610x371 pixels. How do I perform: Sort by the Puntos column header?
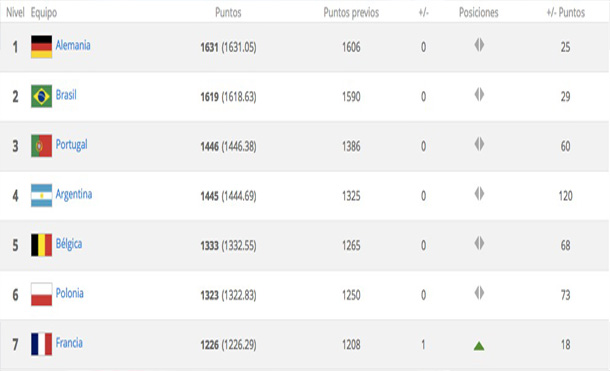(x=228, y=12)
